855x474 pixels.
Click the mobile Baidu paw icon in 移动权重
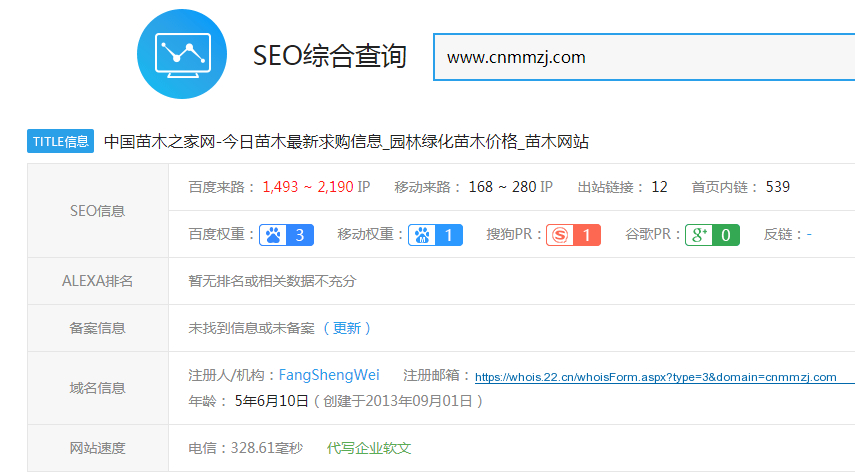pos(422,235)
